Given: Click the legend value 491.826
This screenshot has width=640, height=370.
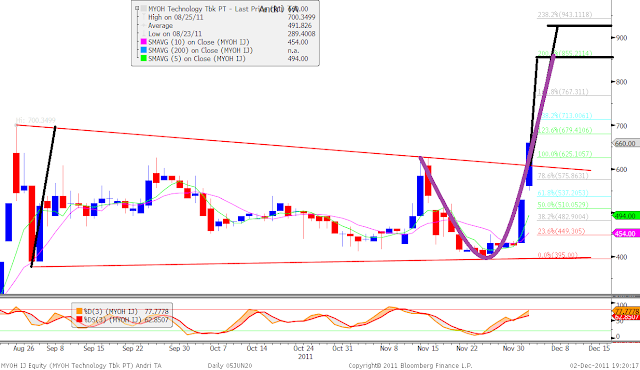Looking at the screenshot, I should tap(300, 25).
